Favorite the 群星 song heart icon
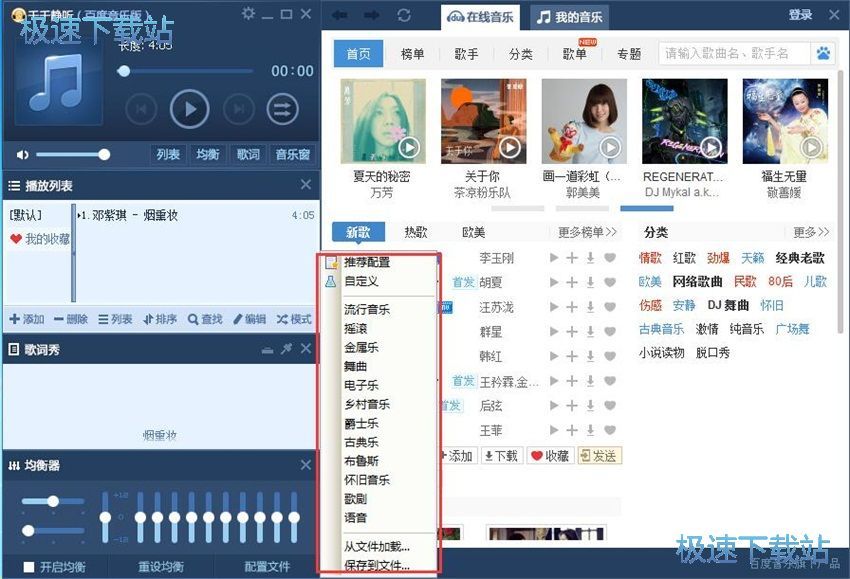This screenshot has height=579, width=850. 610,332
